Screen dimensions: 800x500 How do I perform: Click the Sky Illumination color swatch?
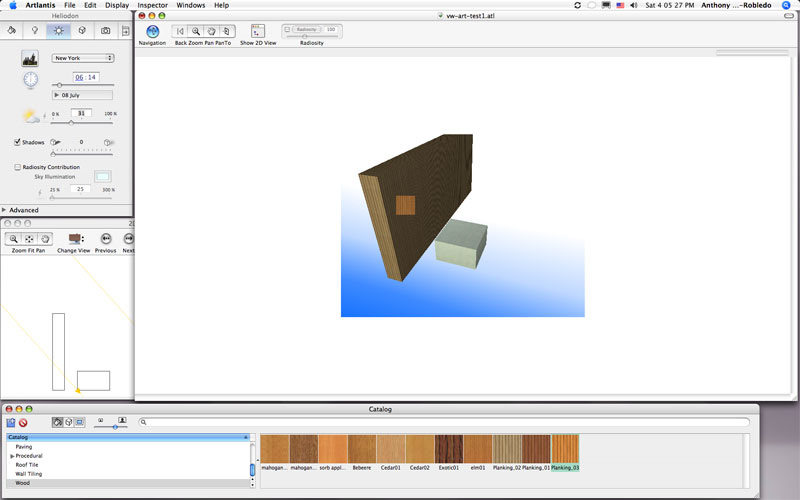102,177
